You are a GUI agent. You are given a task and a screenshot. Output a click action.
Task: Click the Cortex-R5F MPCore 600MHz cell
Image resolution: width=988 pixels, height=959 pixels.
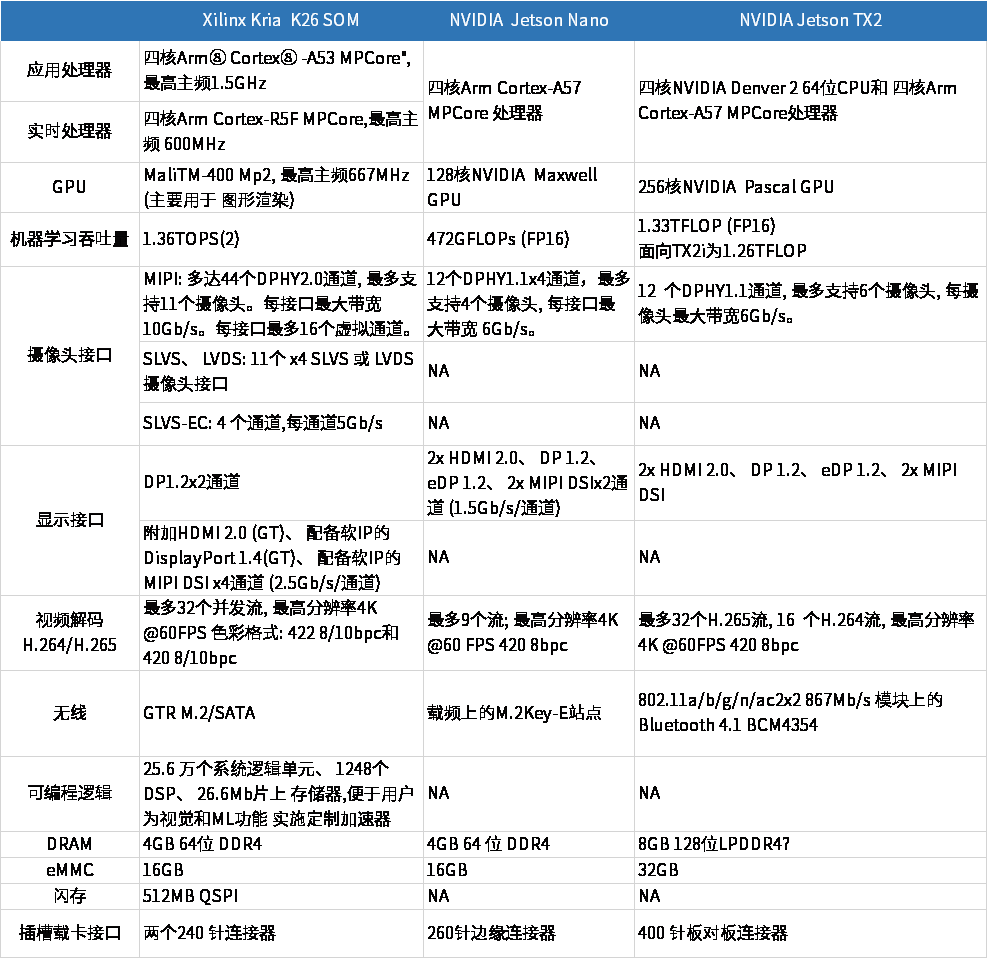point(280,132)
